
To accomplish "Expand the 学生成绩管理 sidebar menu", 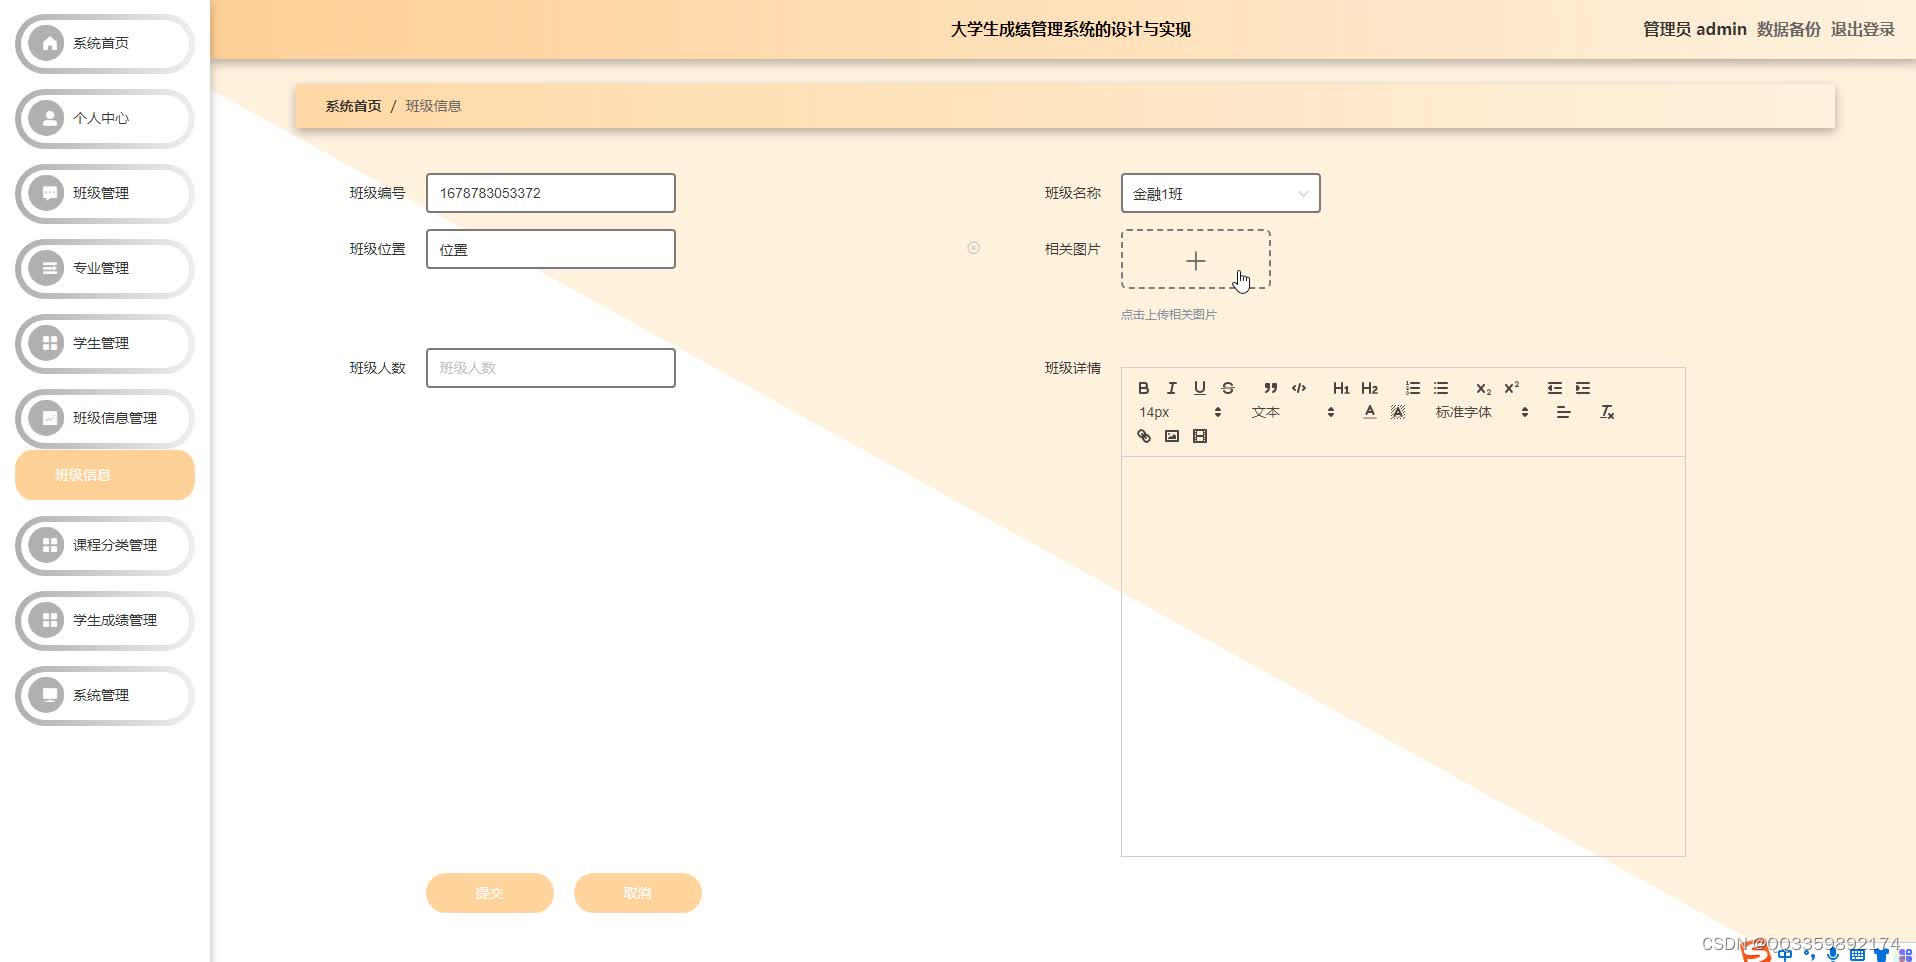I will click(x=105, y=620).
